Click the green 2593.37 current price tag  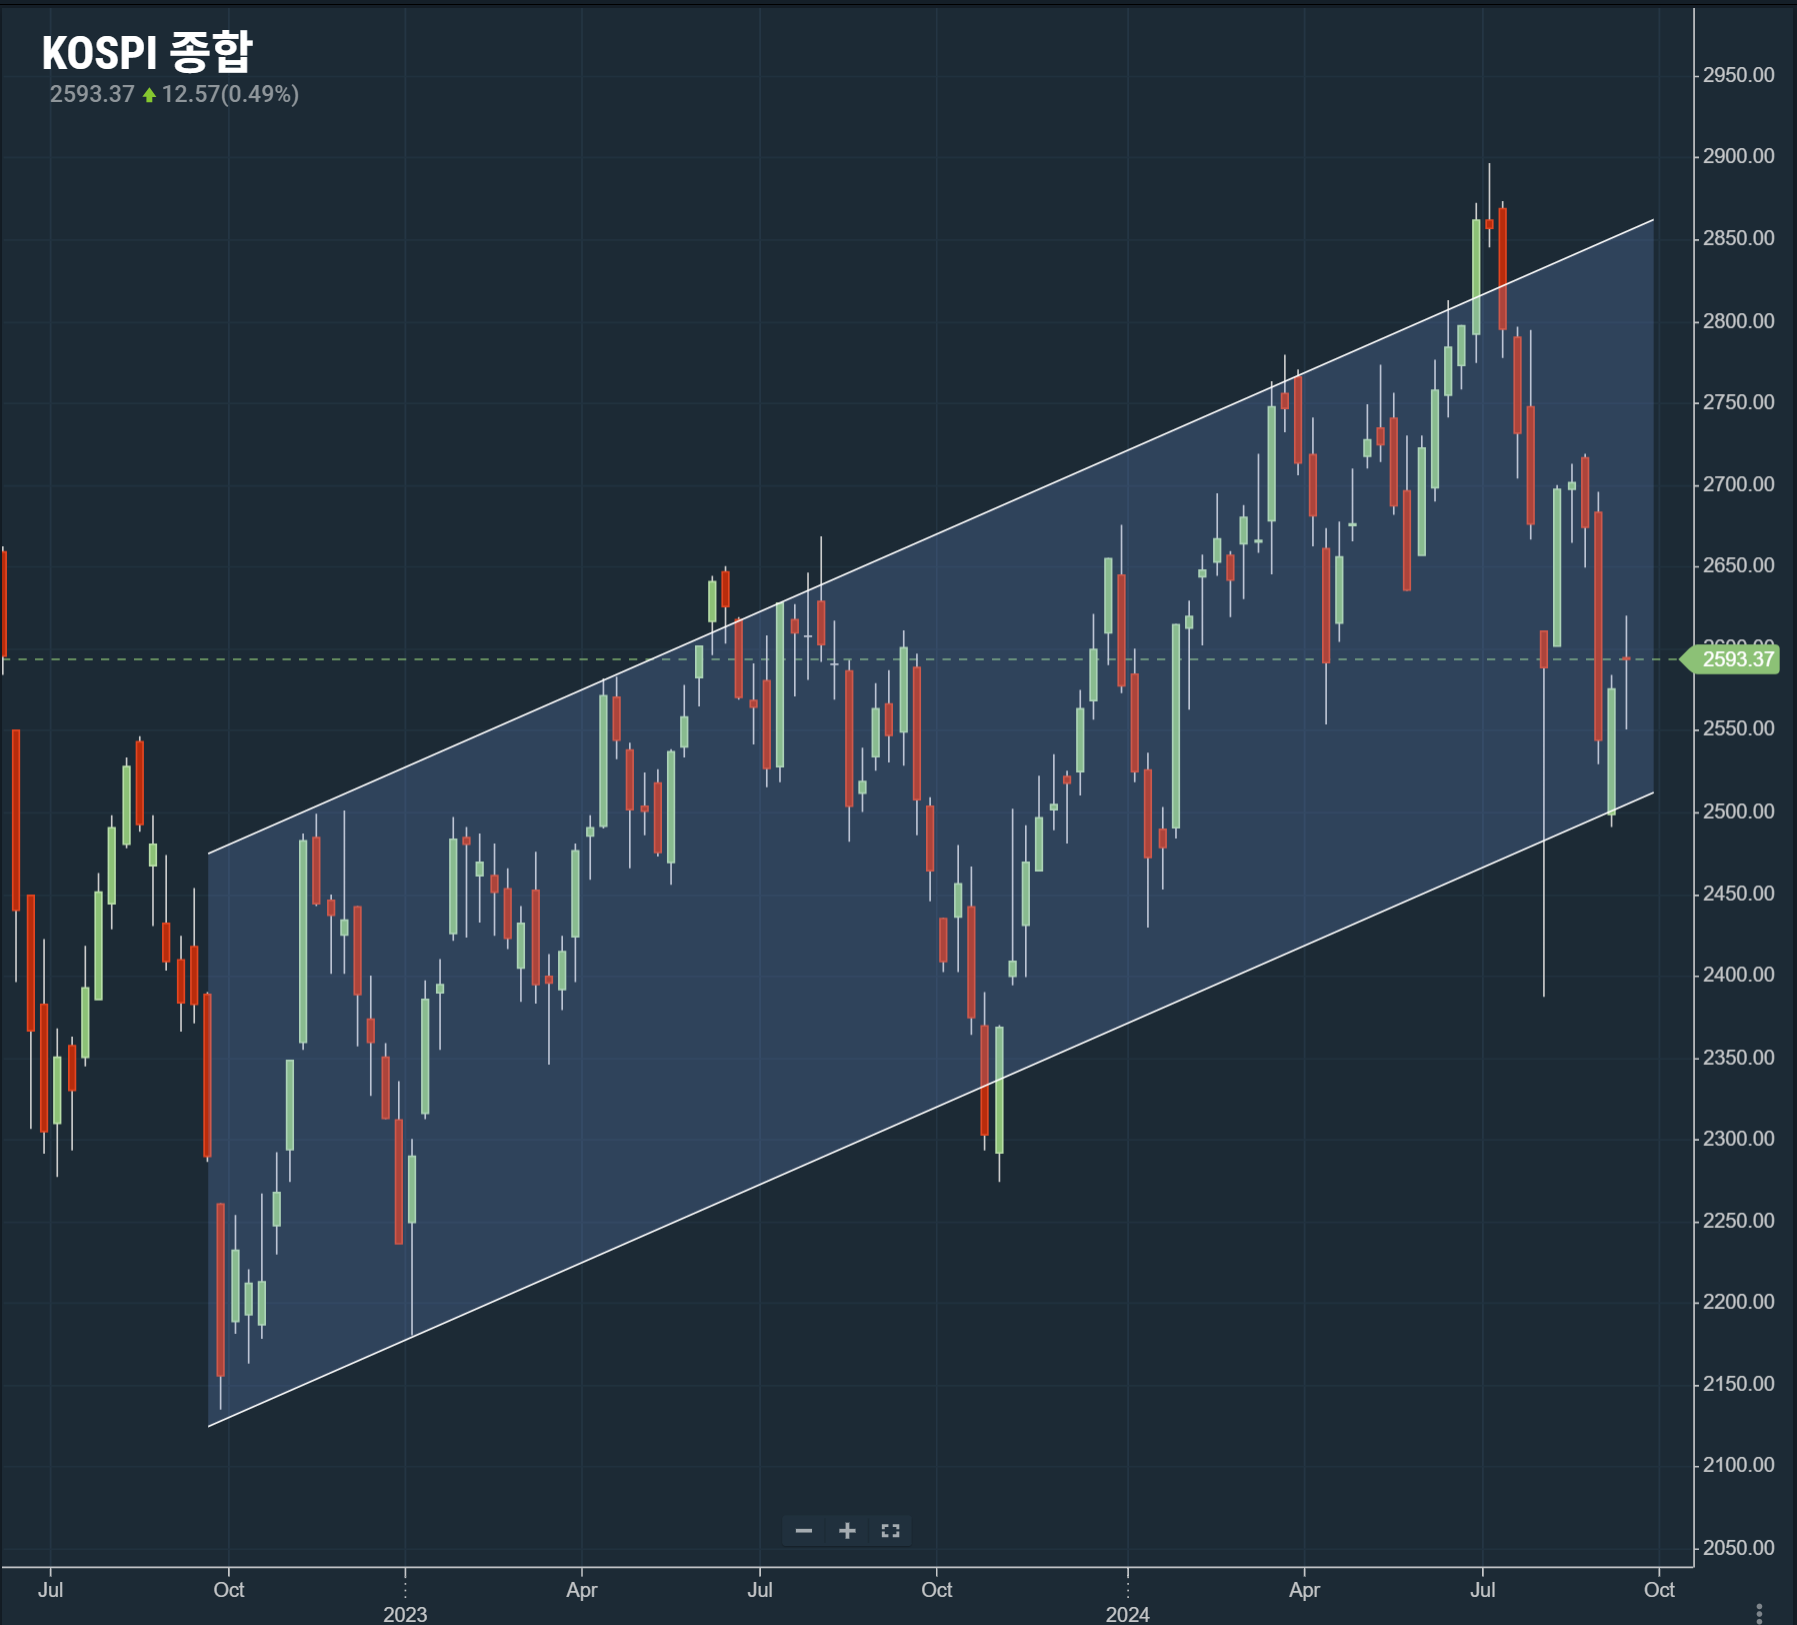coord(1737,660)
